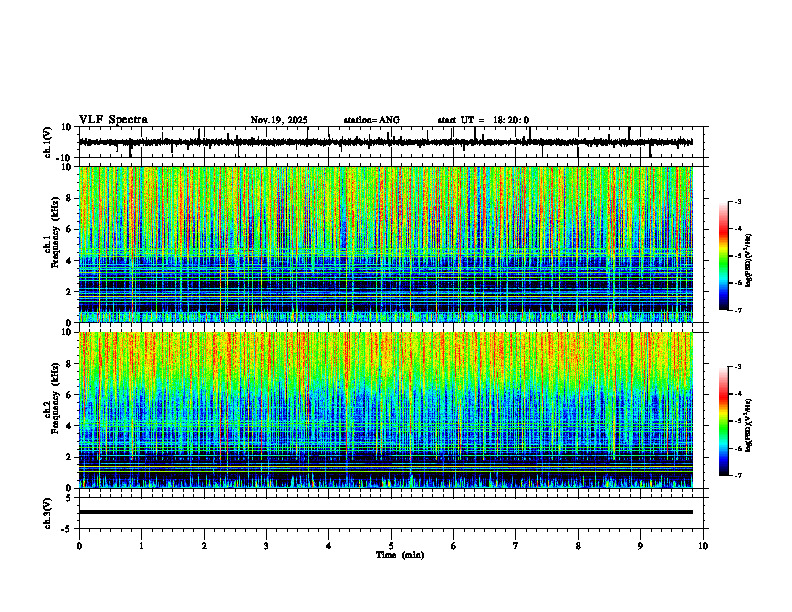Click time axis tick label "4"
792x612 pixels.
click(329, 546)
